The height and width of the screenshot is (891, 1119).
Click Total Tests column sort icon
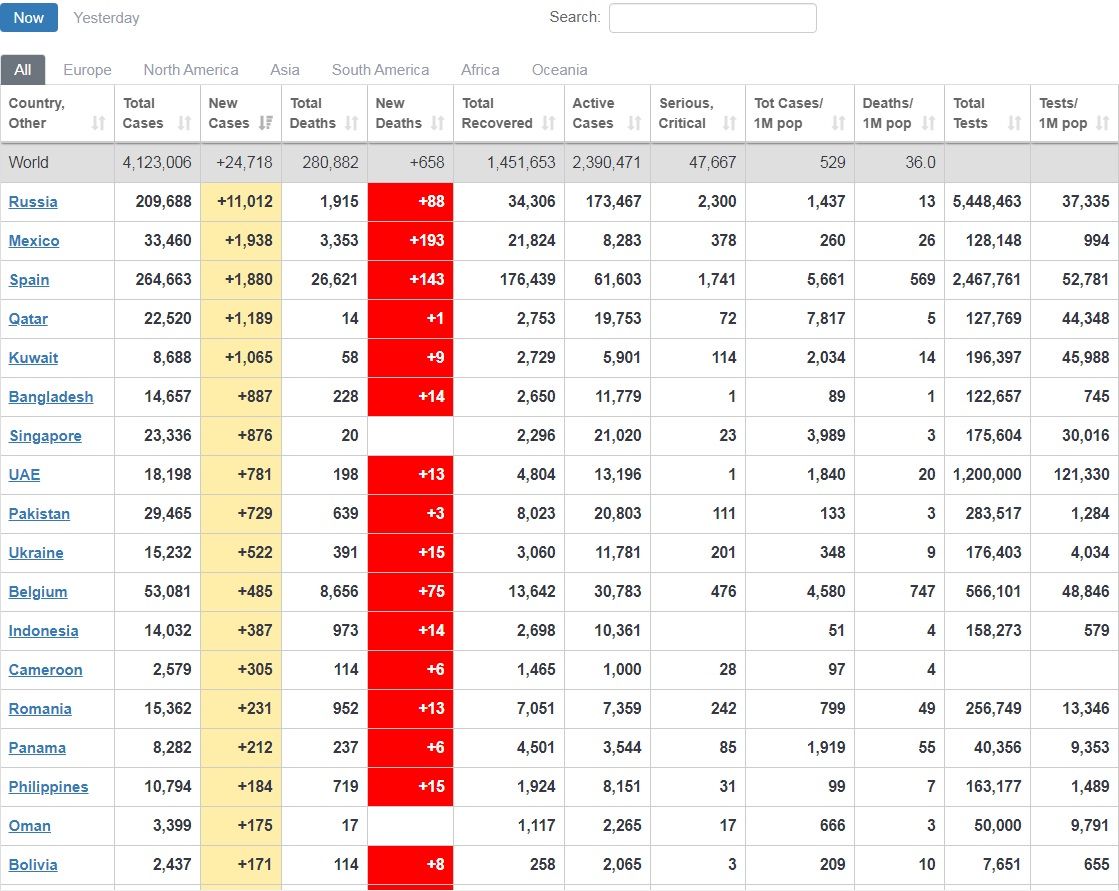[1014, 123]
